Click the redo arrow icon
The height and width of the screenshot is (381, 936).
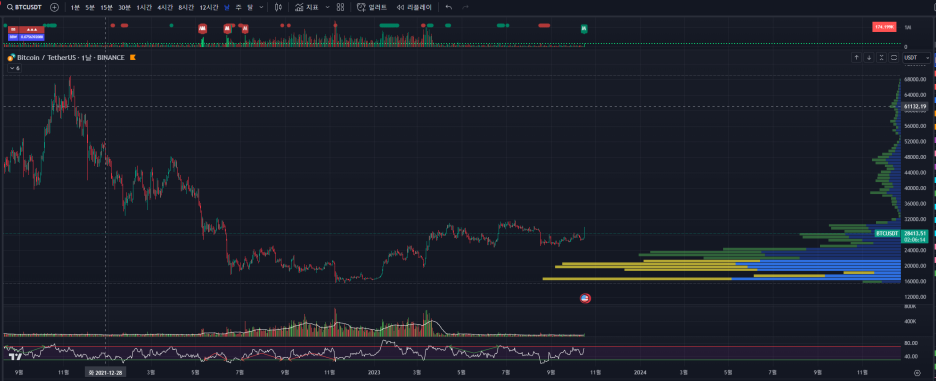click(466, 7)
